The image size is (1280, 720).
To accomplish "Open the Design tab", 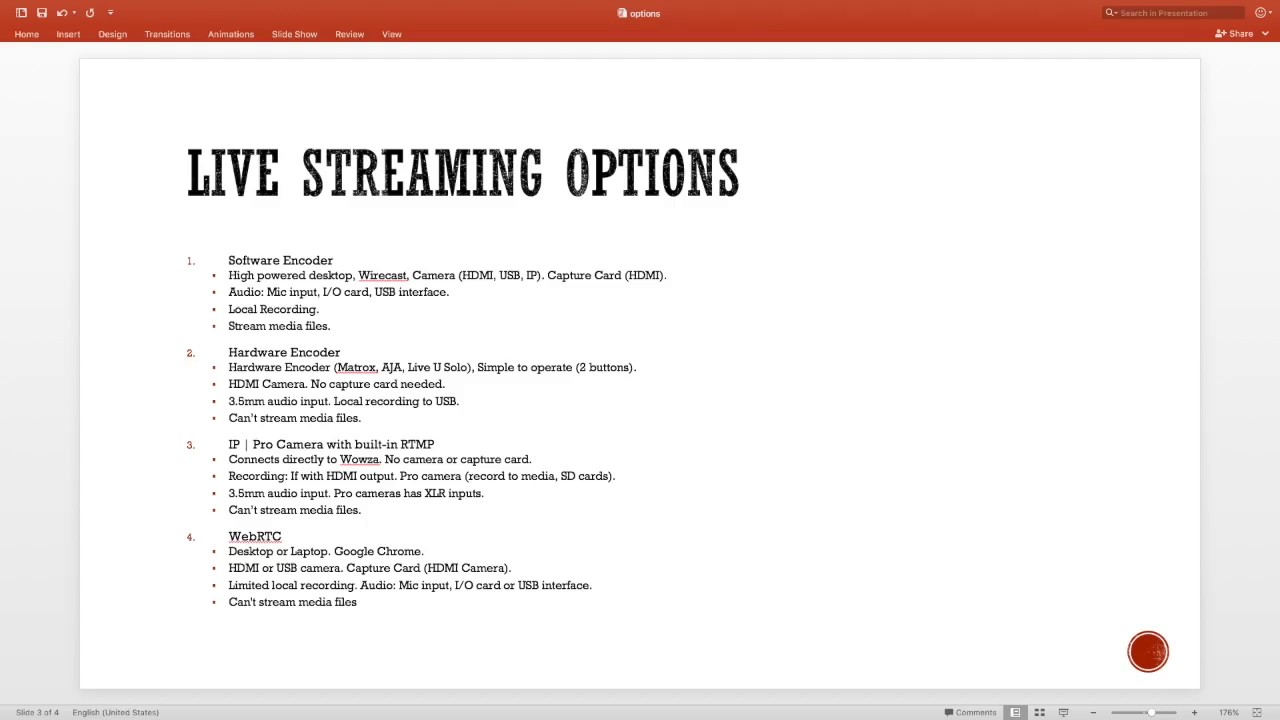I will coord(112,34).
